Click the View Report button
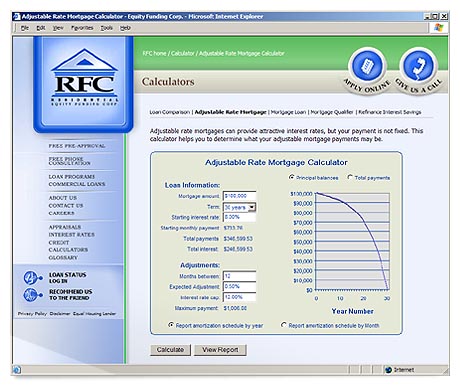The image size is (460, 385). (x=220, y=350)
